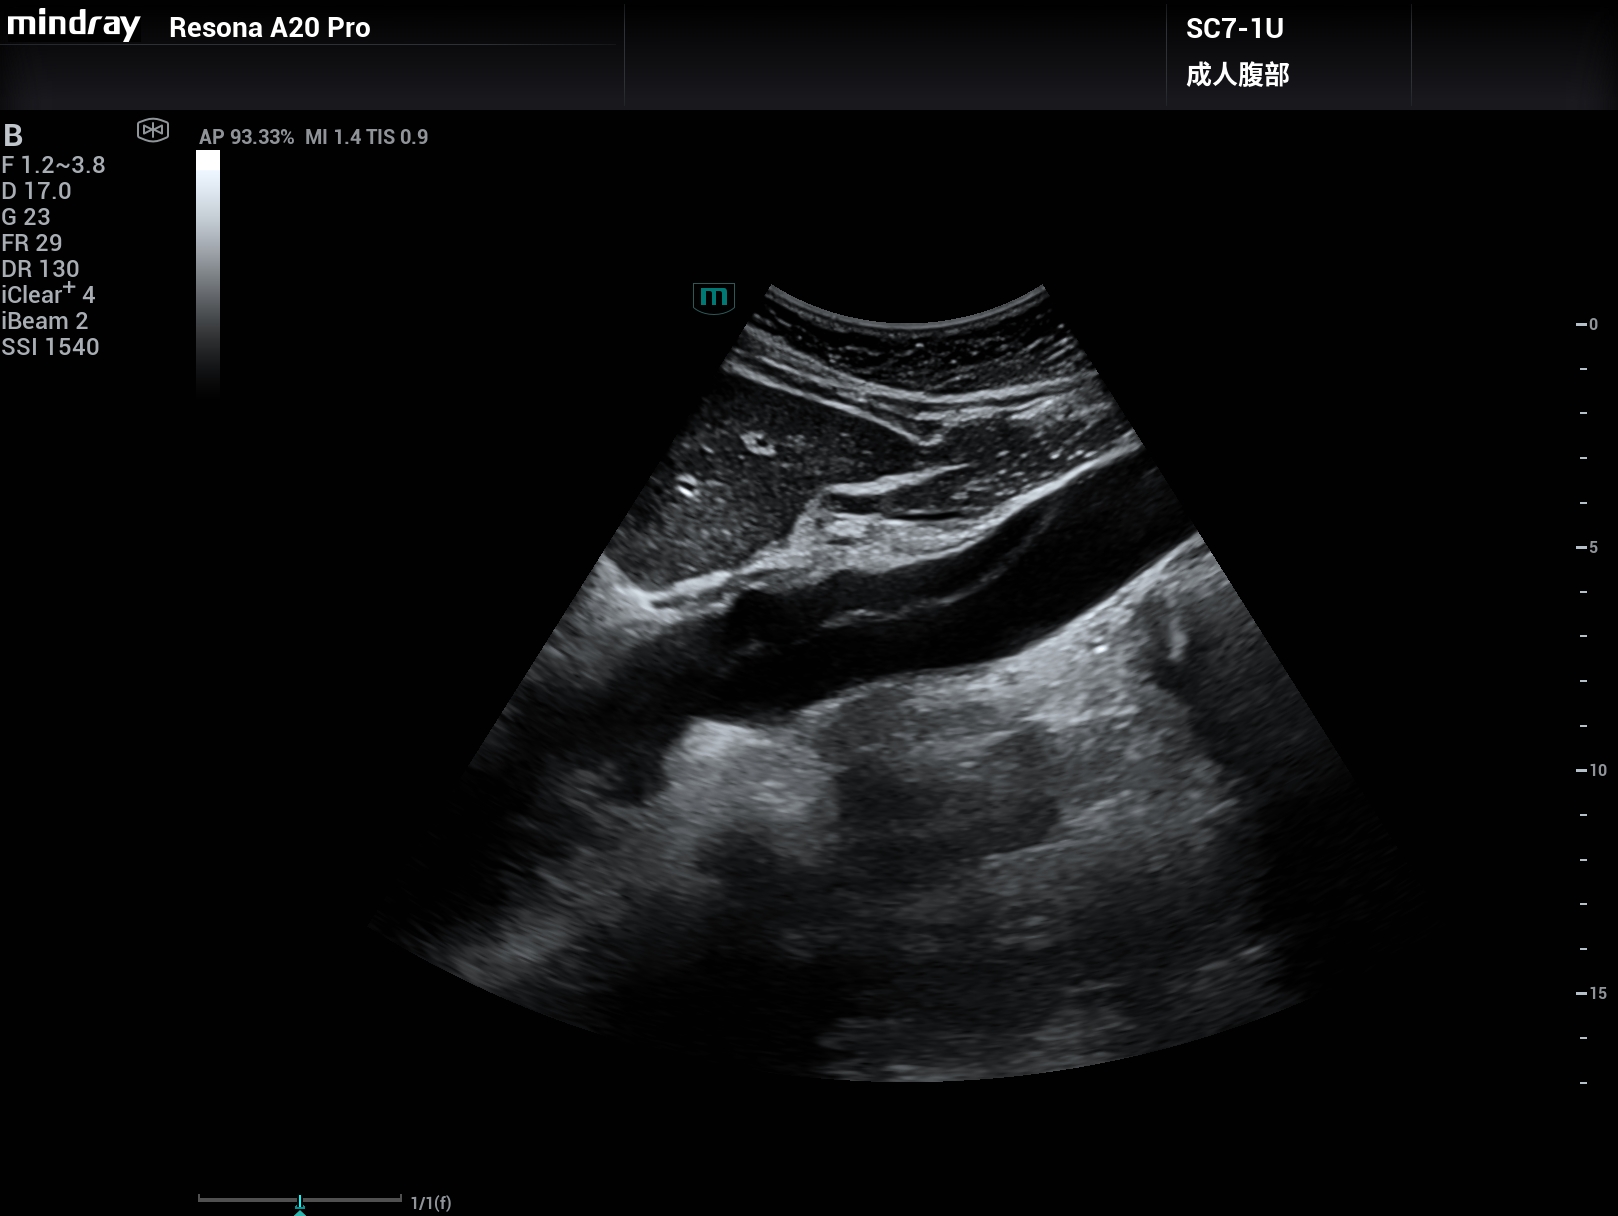Image resolution: width=1618 pixels, height=1216 pixels.
Task: Click the 成人腹部 exam preset label
Action: coord(1238,74)
